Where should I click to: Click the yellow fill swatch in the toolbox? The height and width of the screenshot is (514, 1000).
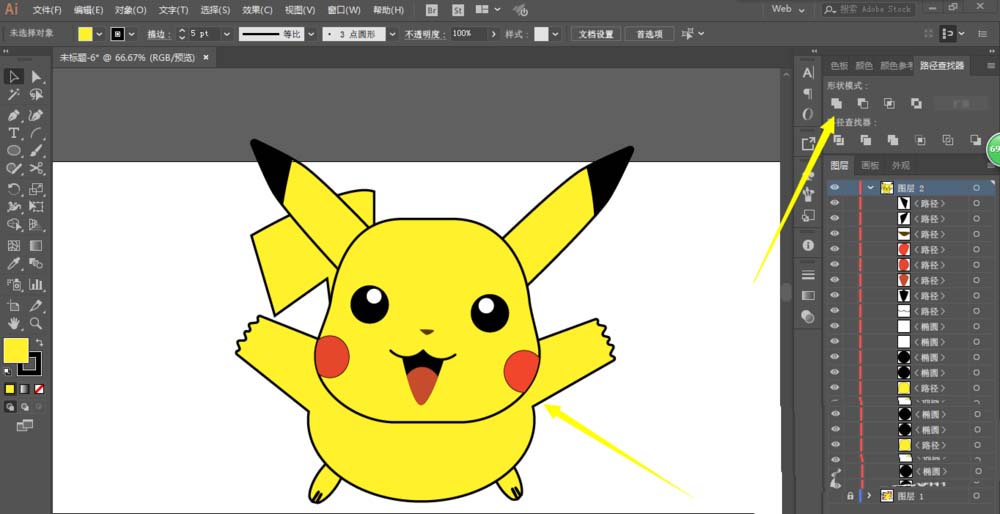point(16,350)
